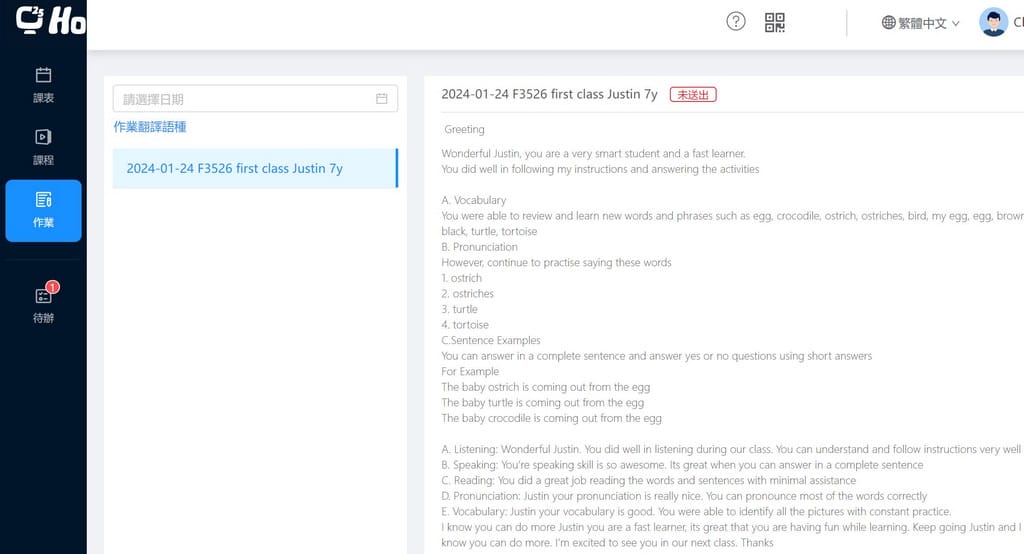Open the calendar icon in date field
Viewport: 1024px width, 554px height.
tap(381, 99)
